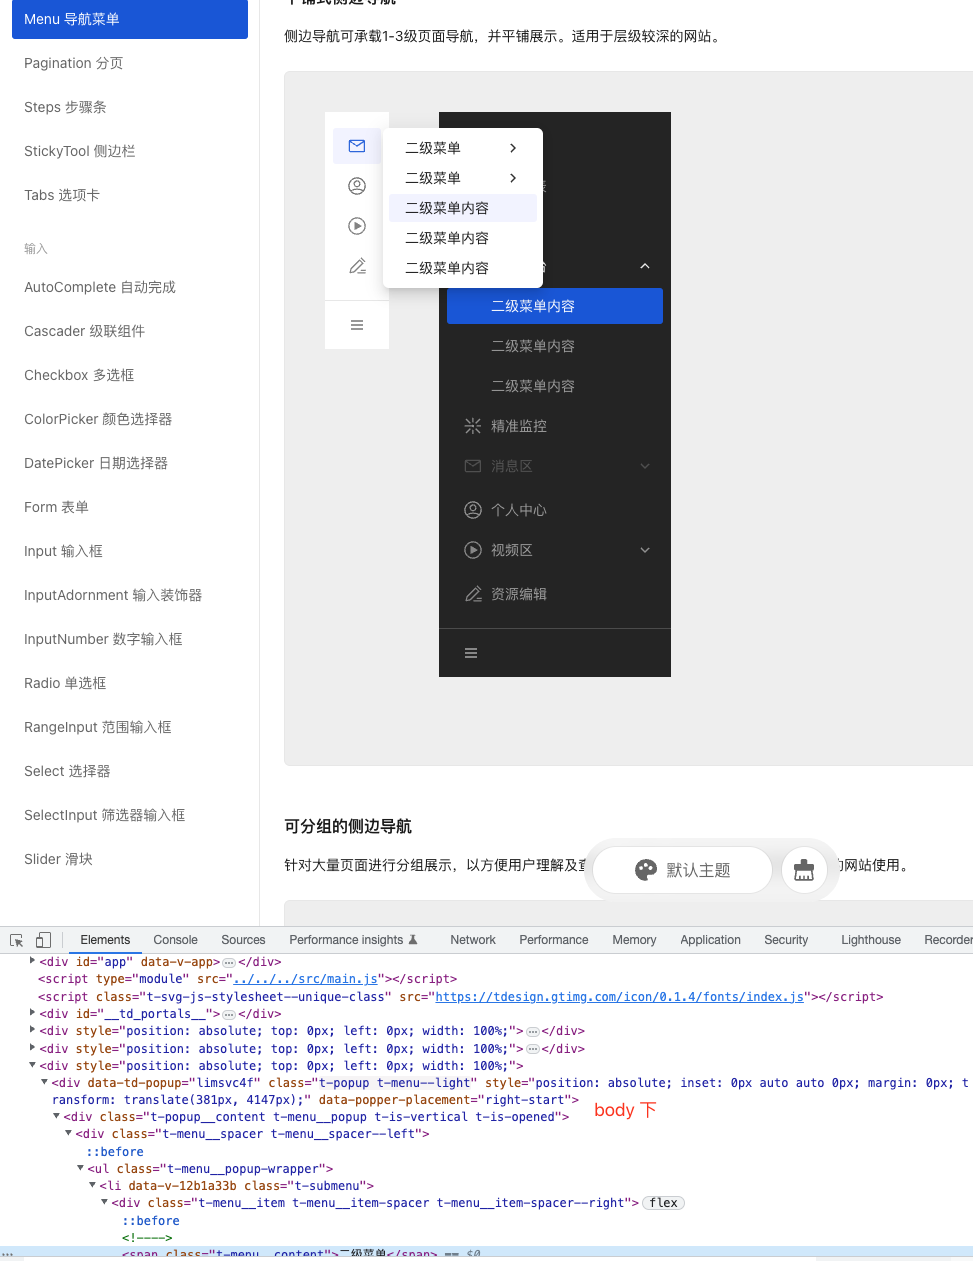The image size is (973, 1261).
Task: Click the play icon in the collapsed side menu
Action: pos(357,225)
